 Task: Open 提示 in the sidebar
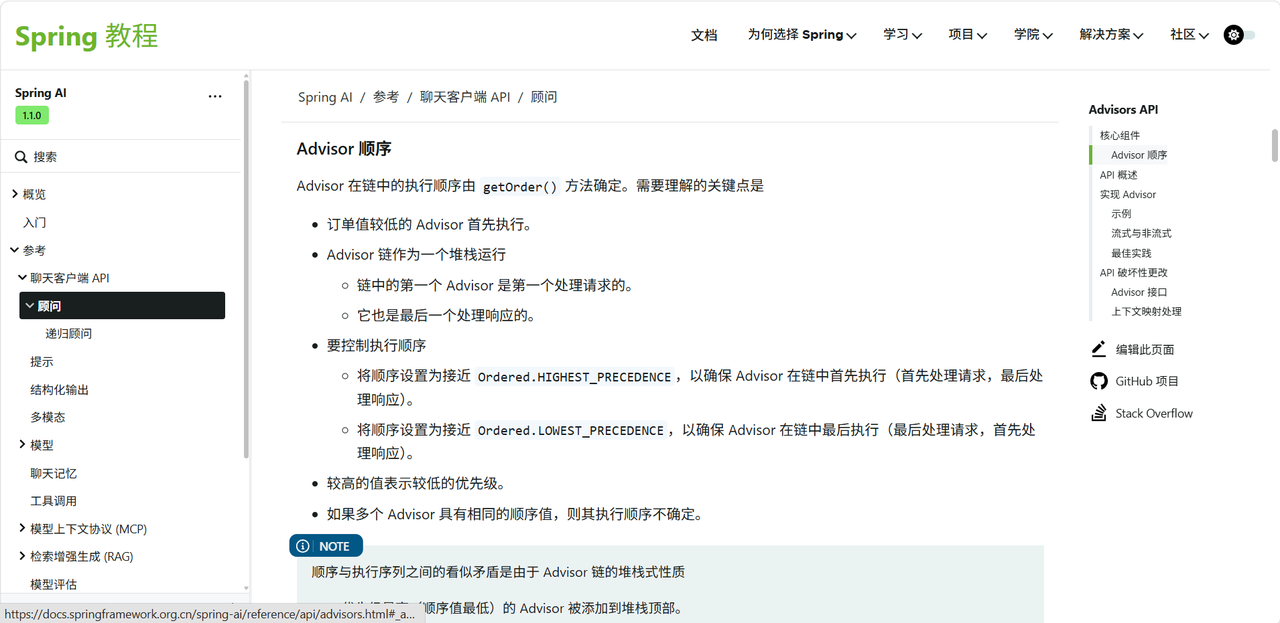tap(42, 362)
